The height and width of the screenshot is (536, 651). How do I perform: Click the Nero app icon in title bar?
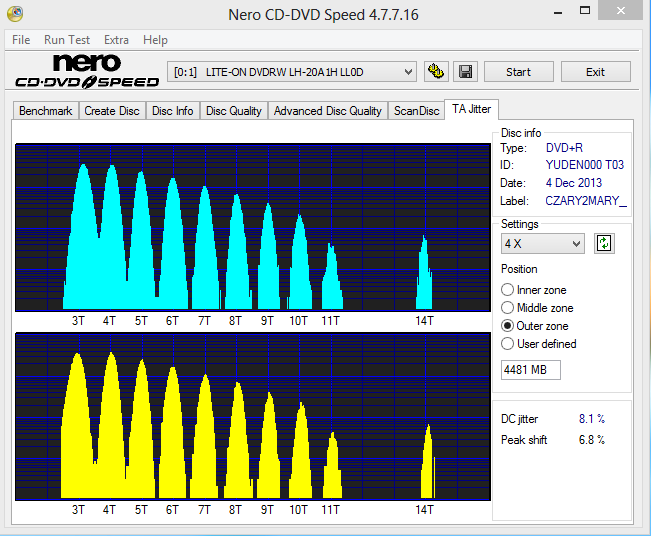pyautogui.click(x=15, y=13)
